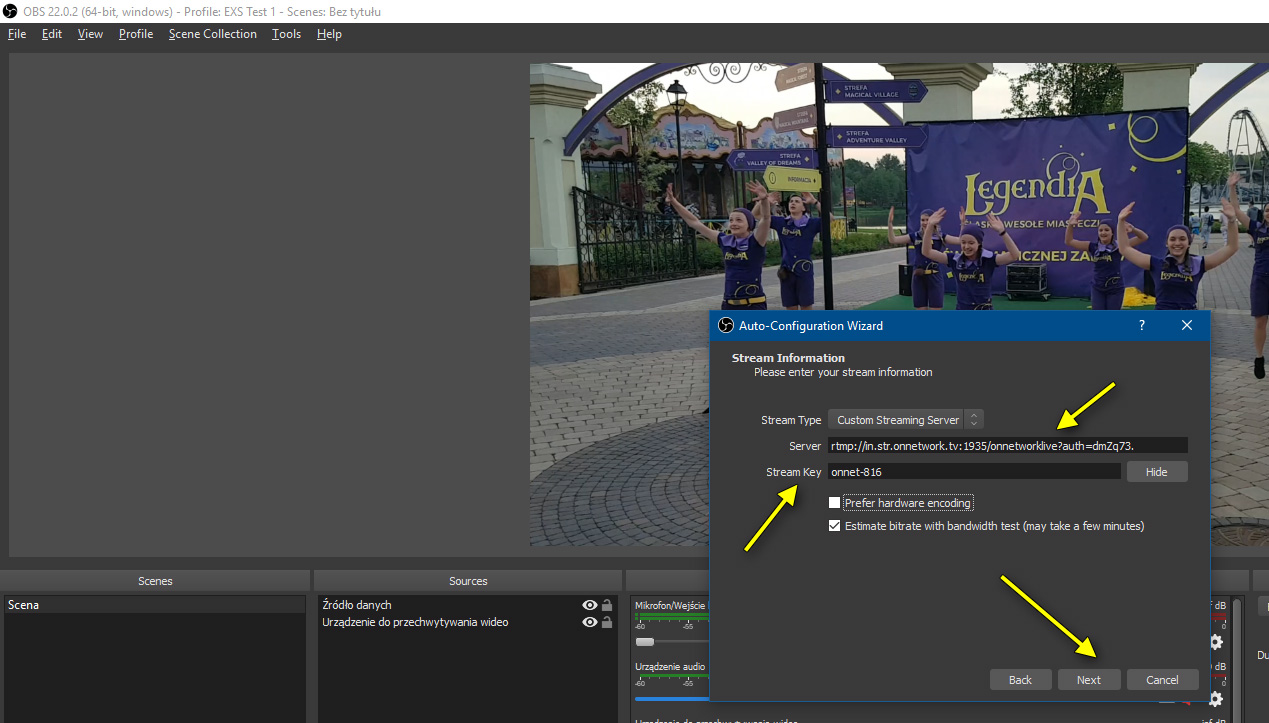Click the Mikrofon/Wejście label in the mixer

(x=671, y=605)
